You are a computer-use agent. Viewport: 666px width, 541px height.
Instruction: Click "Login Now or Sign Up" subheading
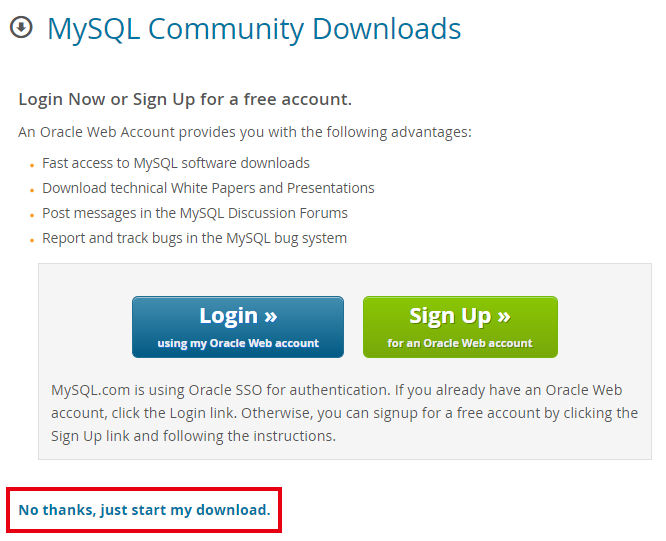[185, 99]
